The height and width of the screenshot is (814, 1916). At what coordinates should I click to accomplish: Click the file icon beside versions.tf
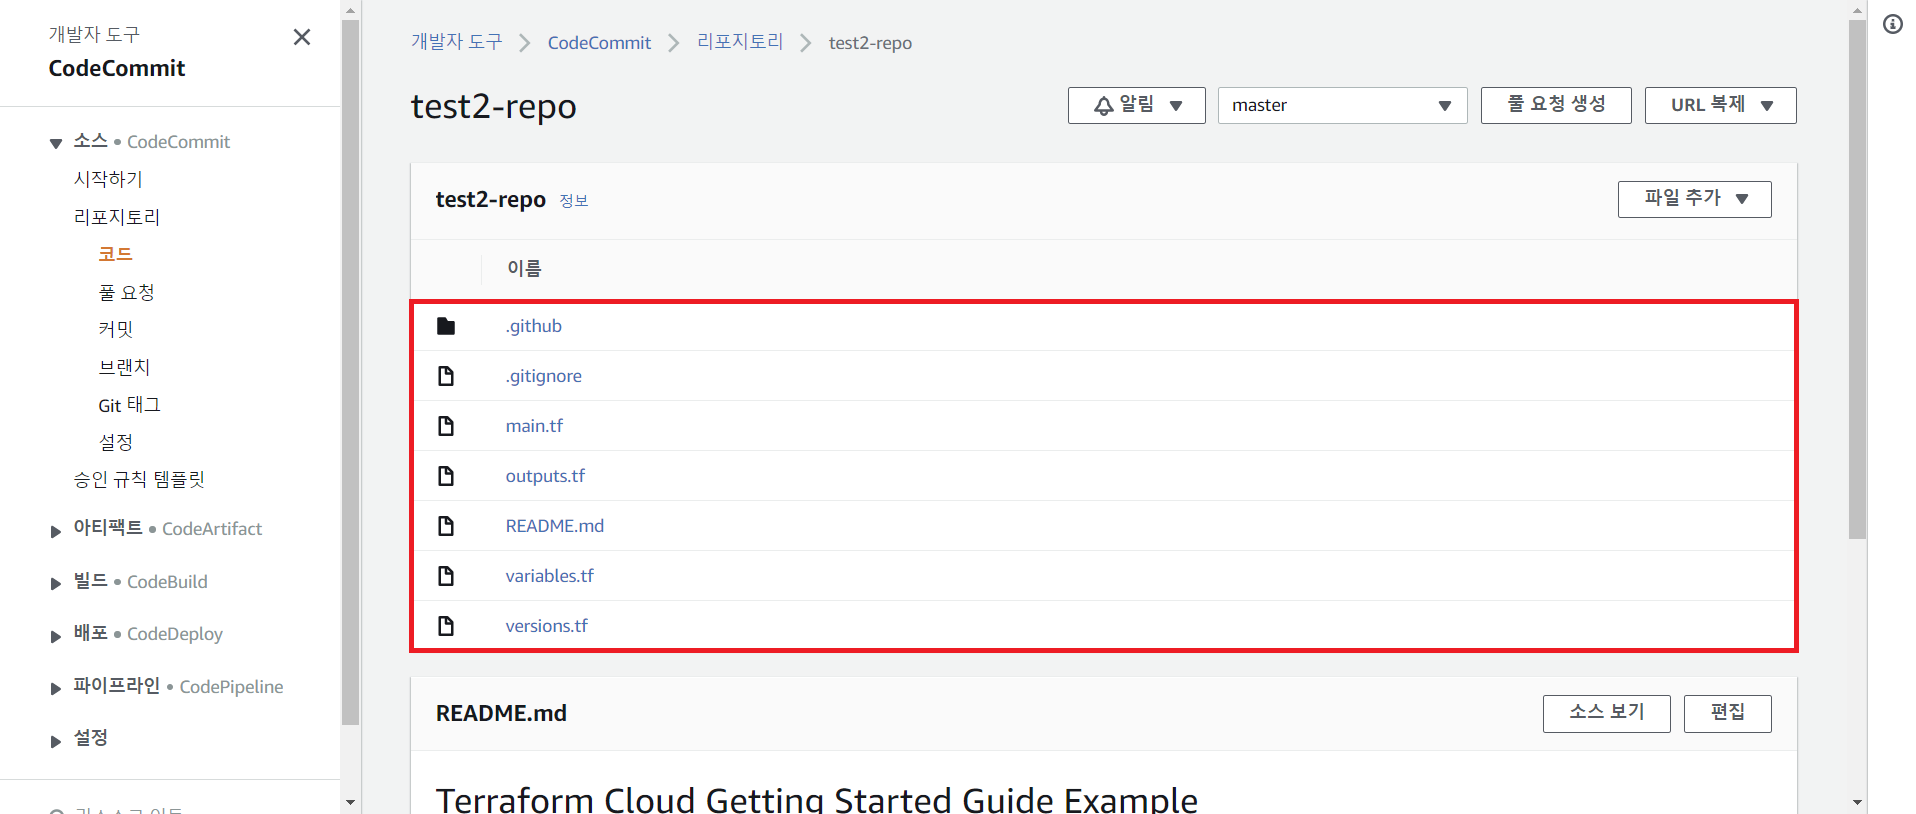[446, 626]
